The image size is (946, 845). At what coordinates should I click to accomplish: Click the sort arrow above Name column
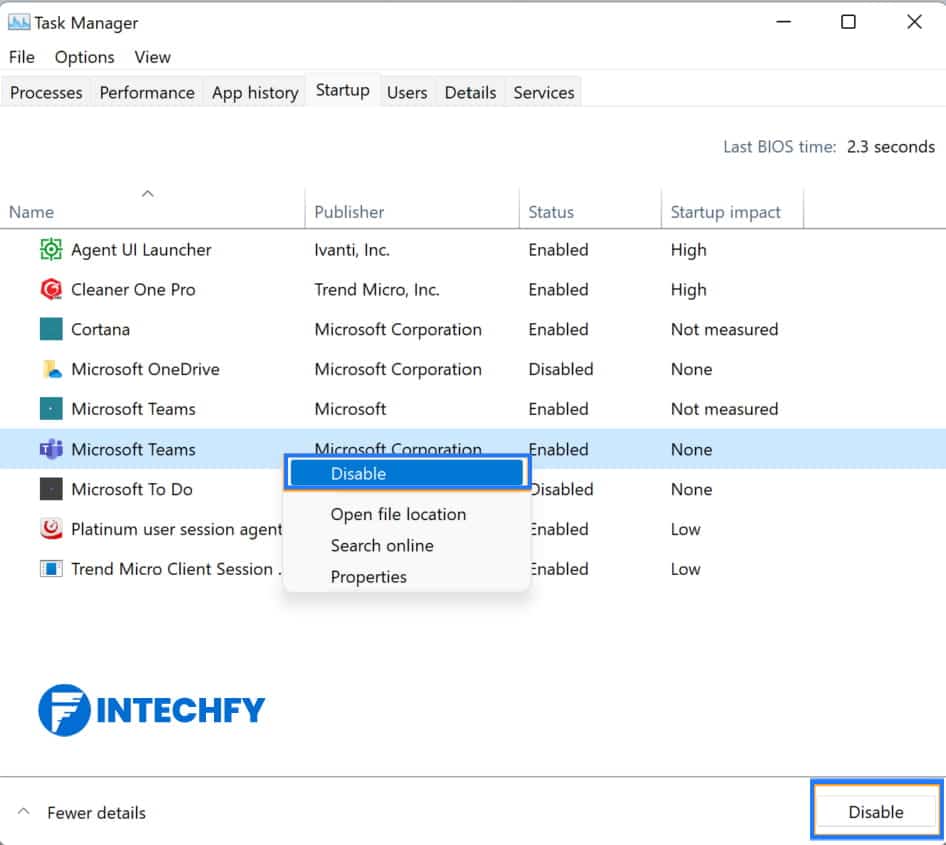[148, 194]
